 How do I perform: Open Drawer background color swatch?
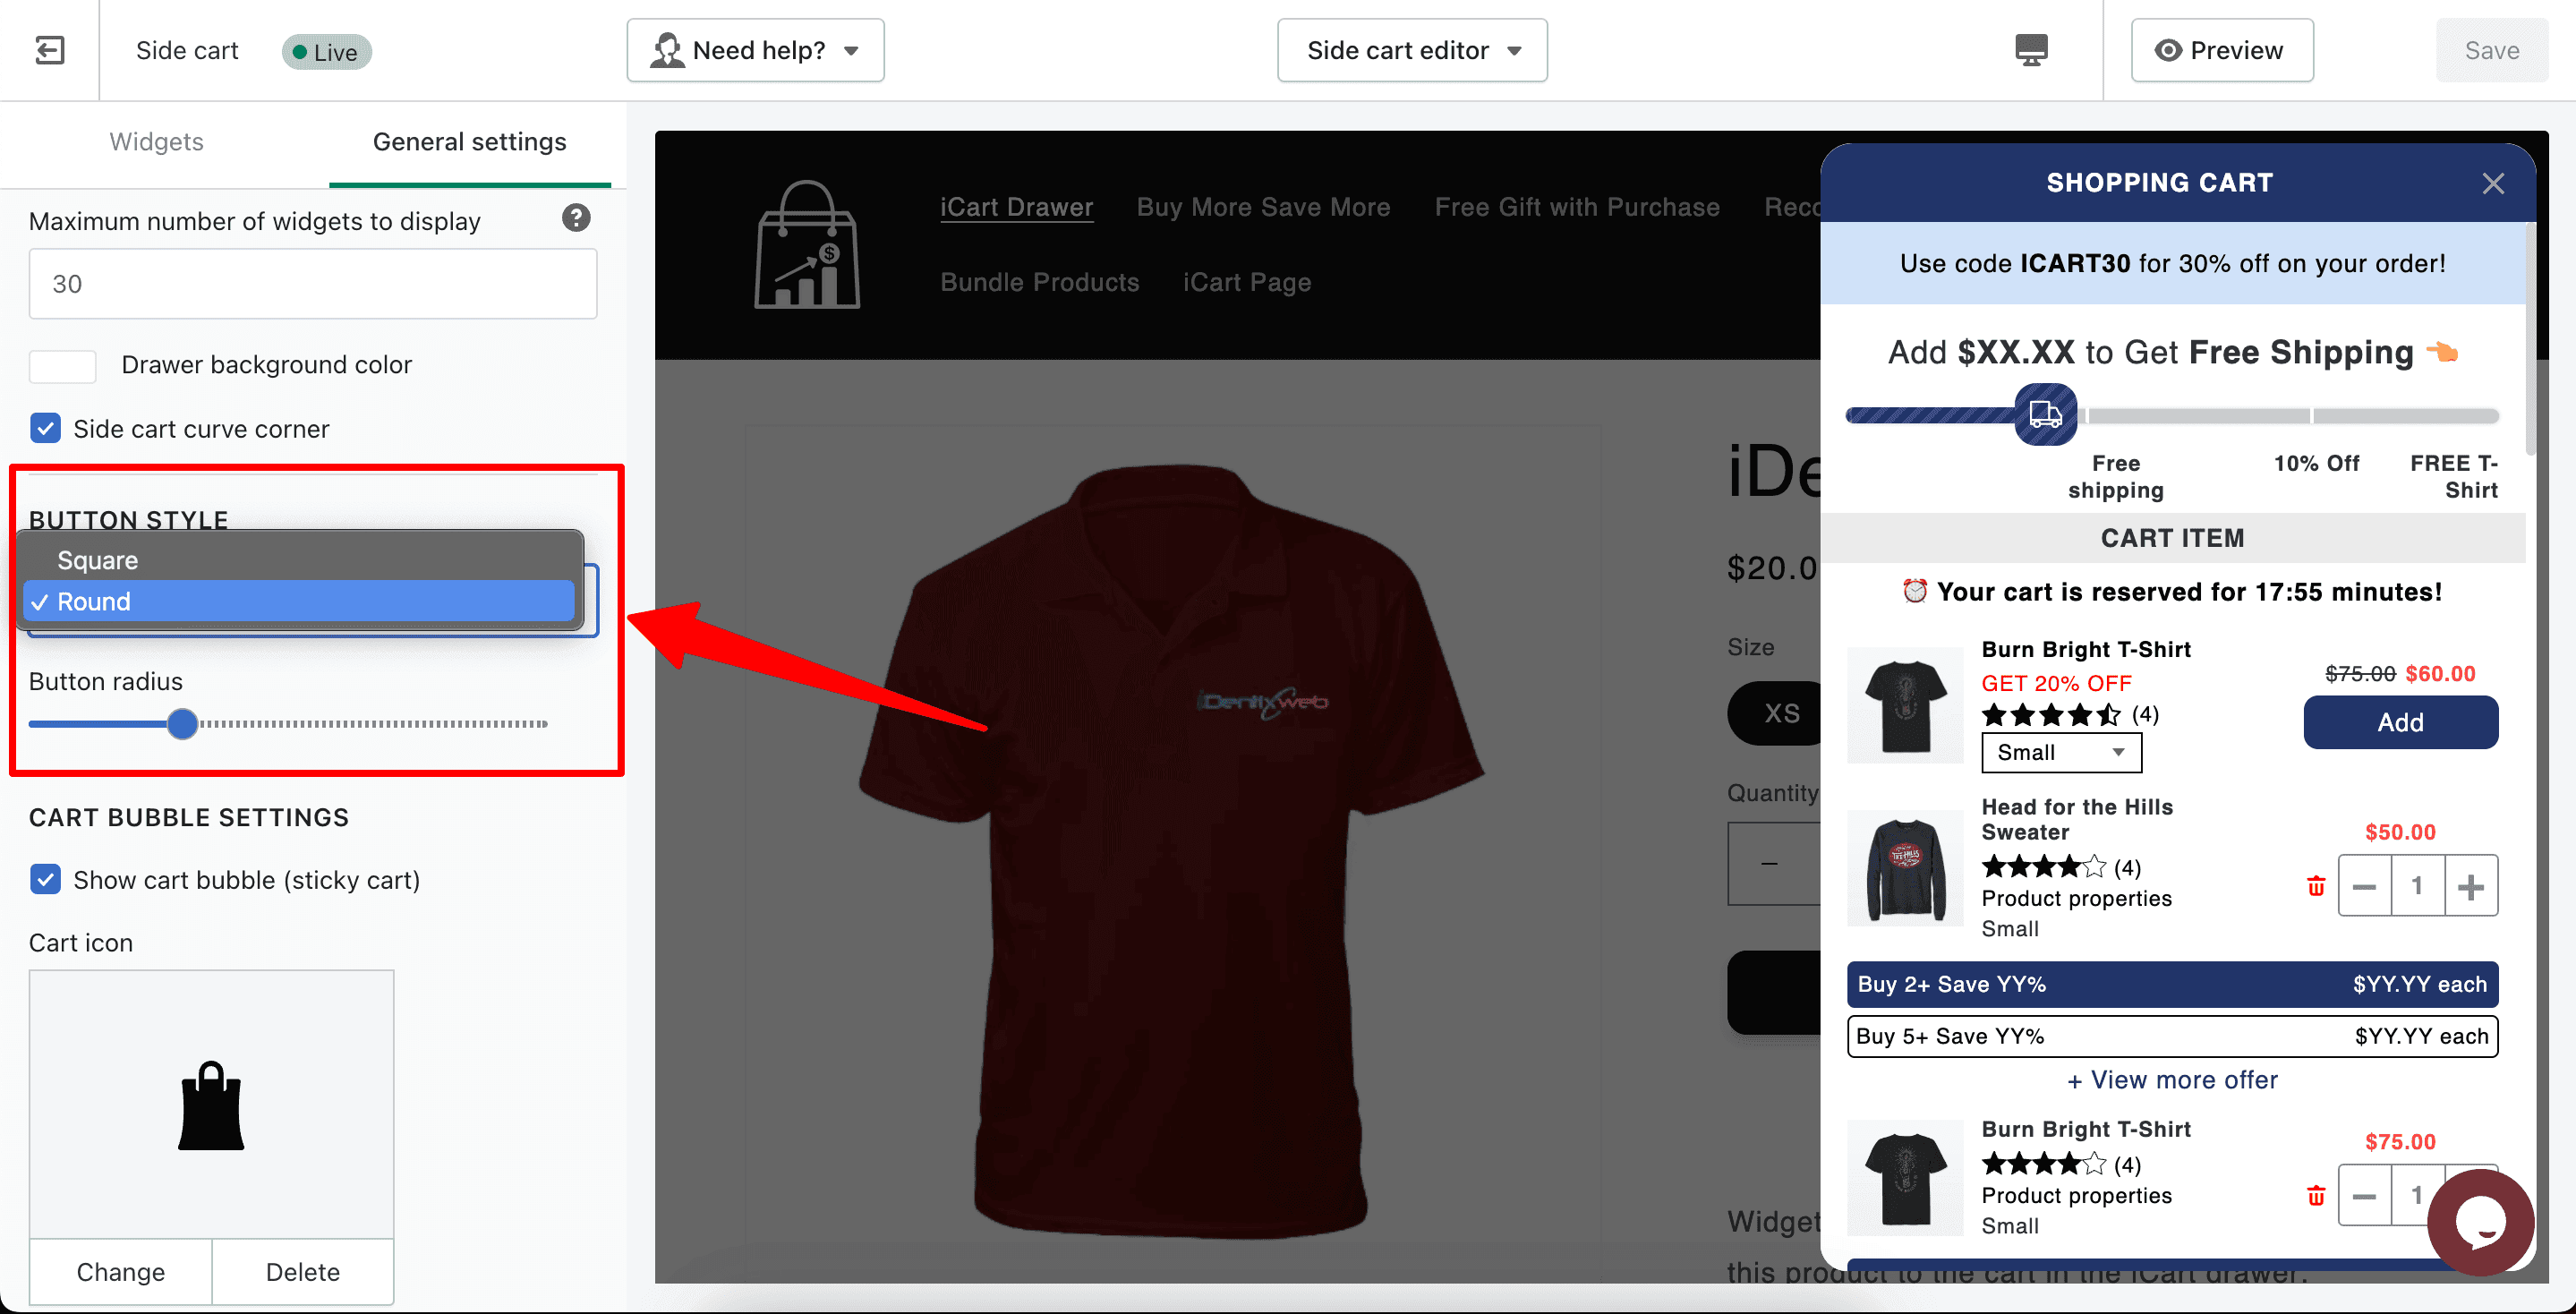pos(62,366)
